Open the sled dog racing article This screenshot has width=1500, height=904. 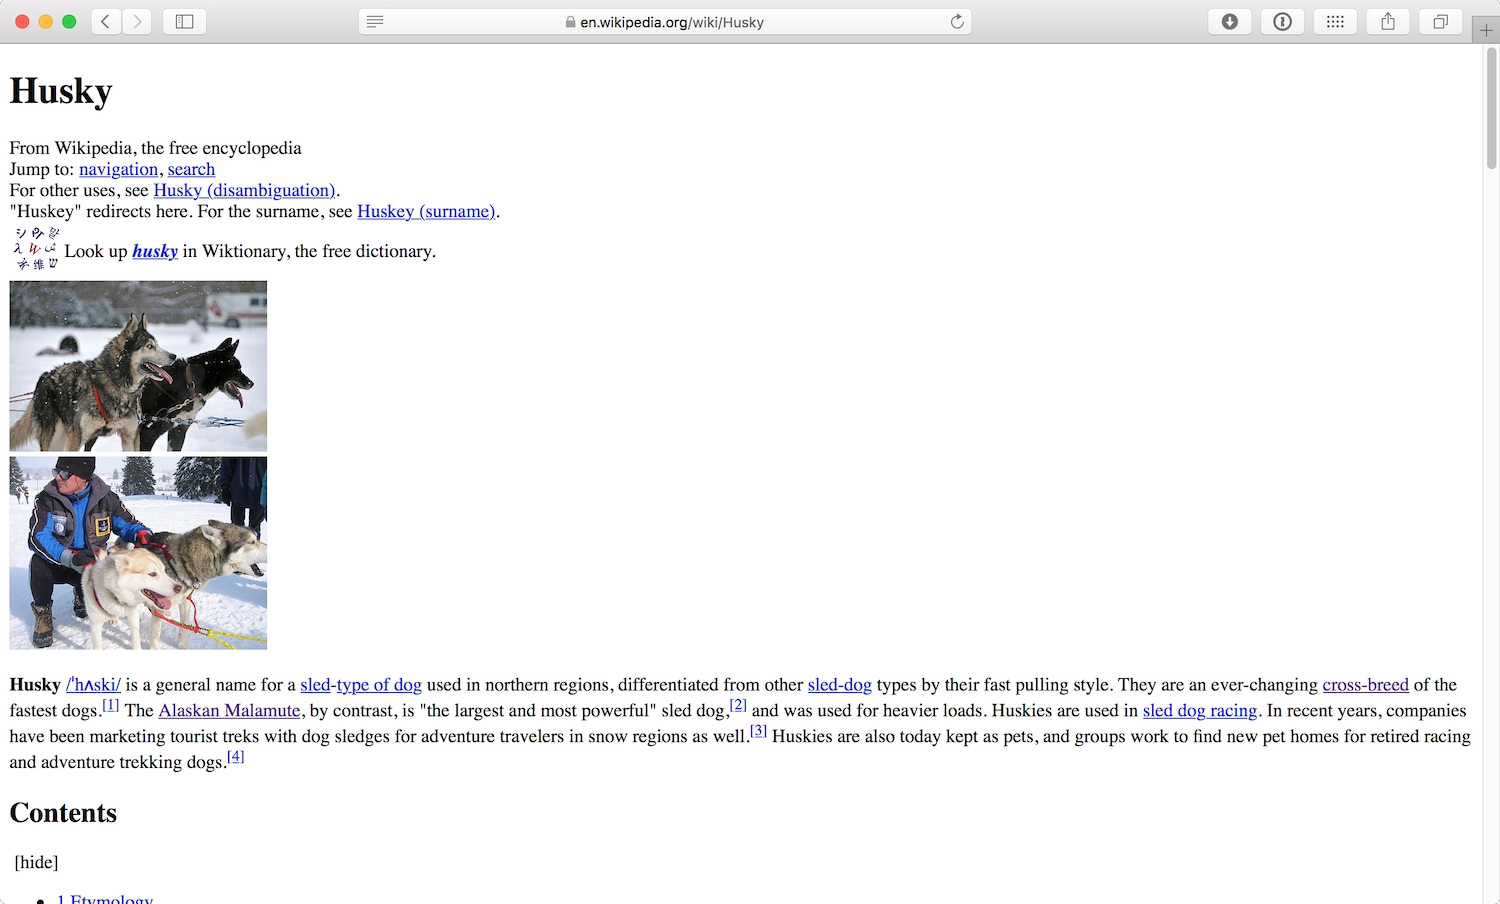(x=1199, y=710)
